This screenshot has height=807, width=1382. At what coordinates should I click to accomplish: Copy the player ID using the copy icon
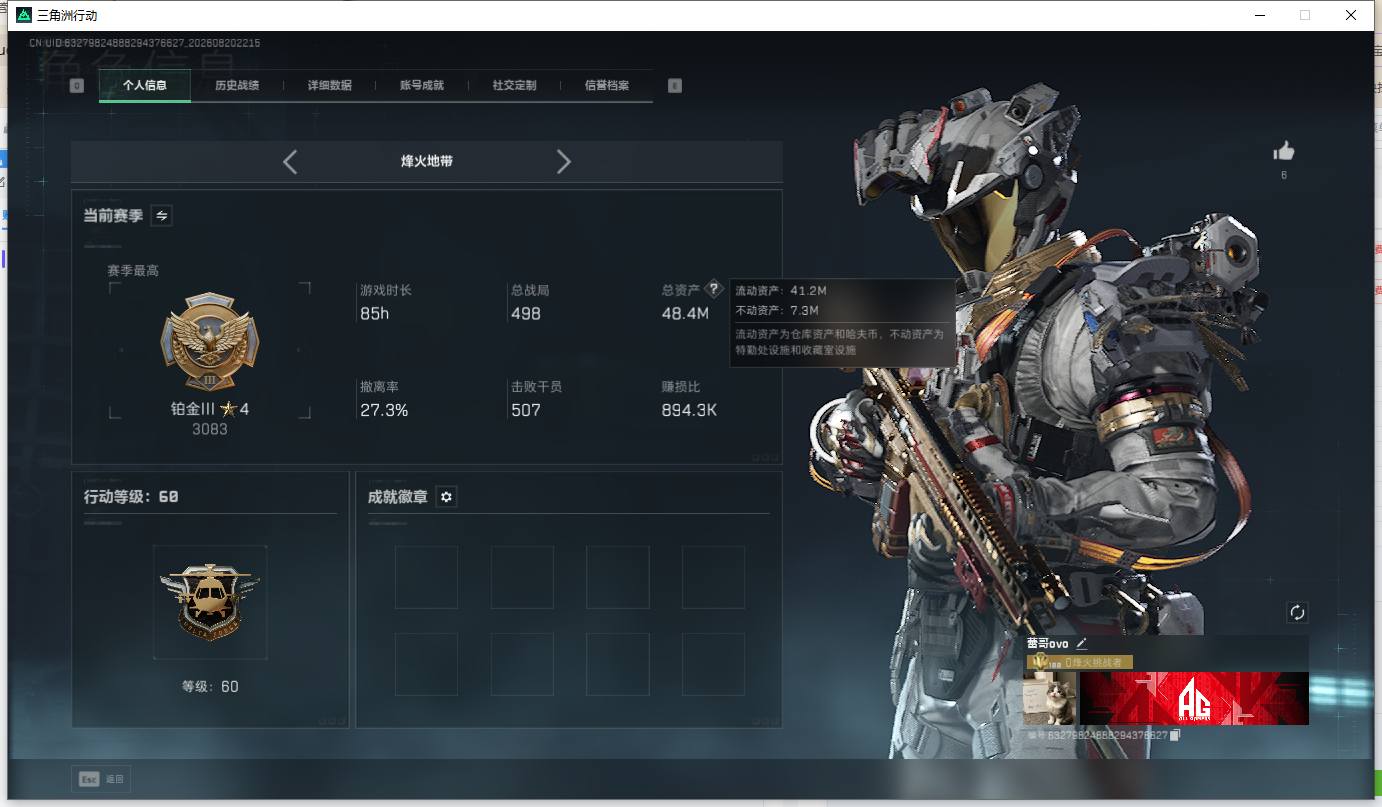[1175, 735]
